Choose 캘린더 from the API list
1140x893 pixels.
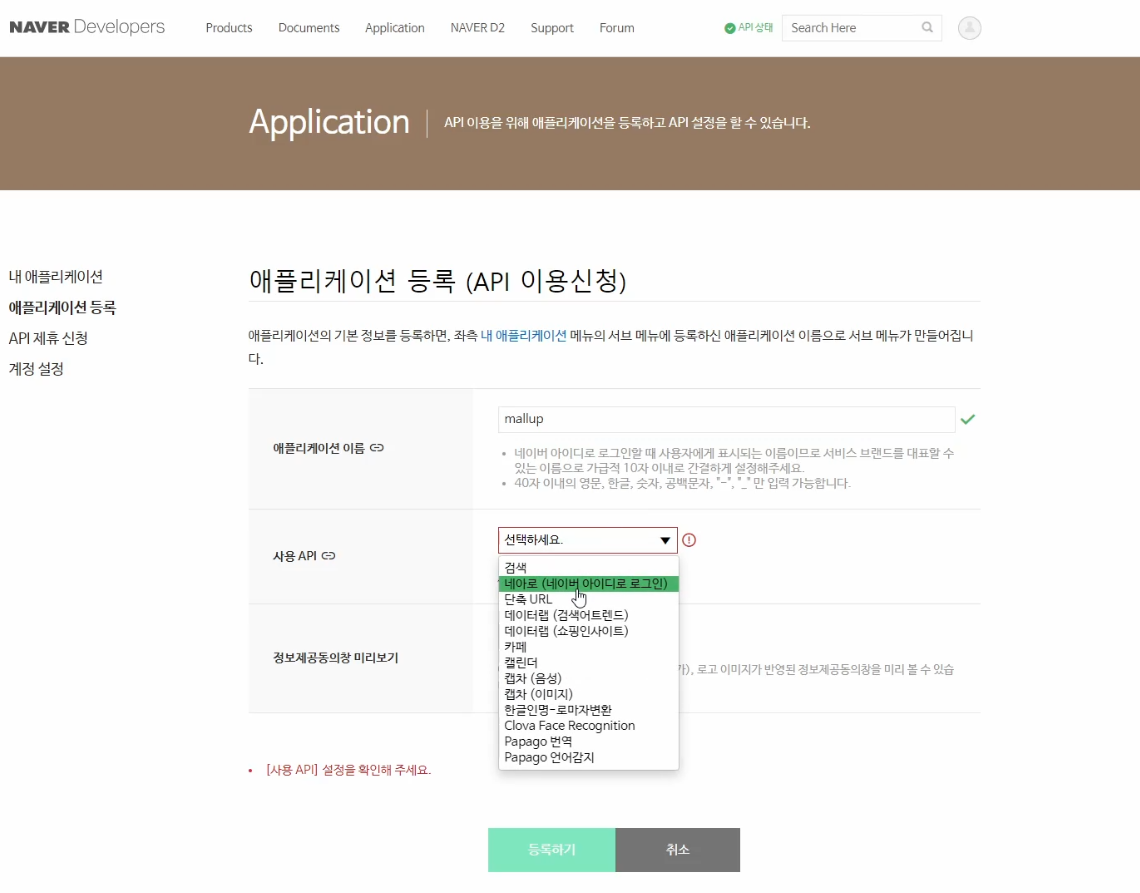588,662
